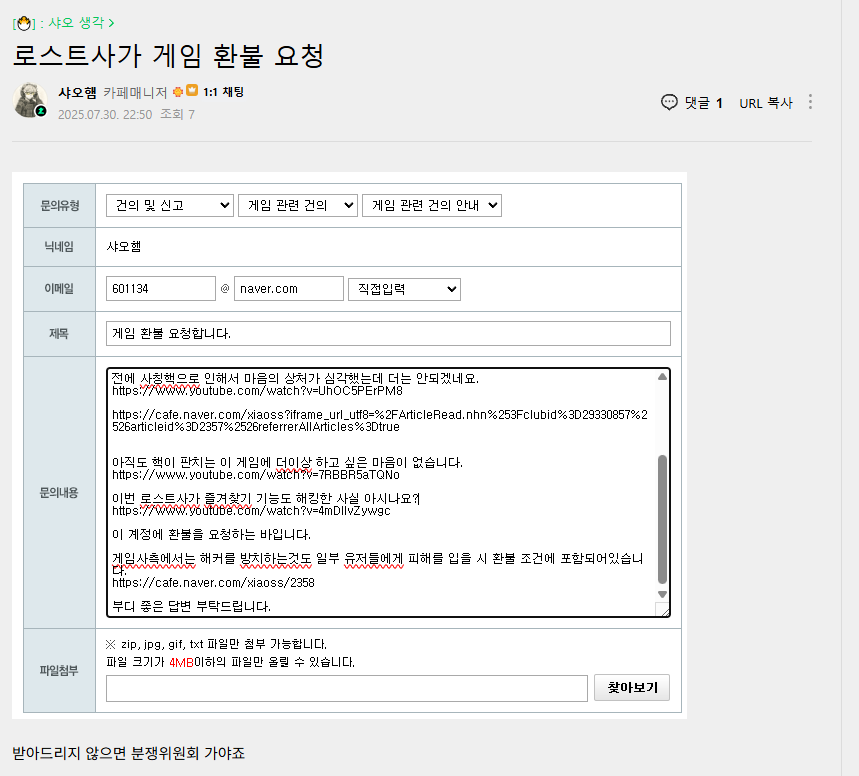Start 1:1 채팅 with author
Viewport: 859px width, 776px height.
[x=224, y=92]
